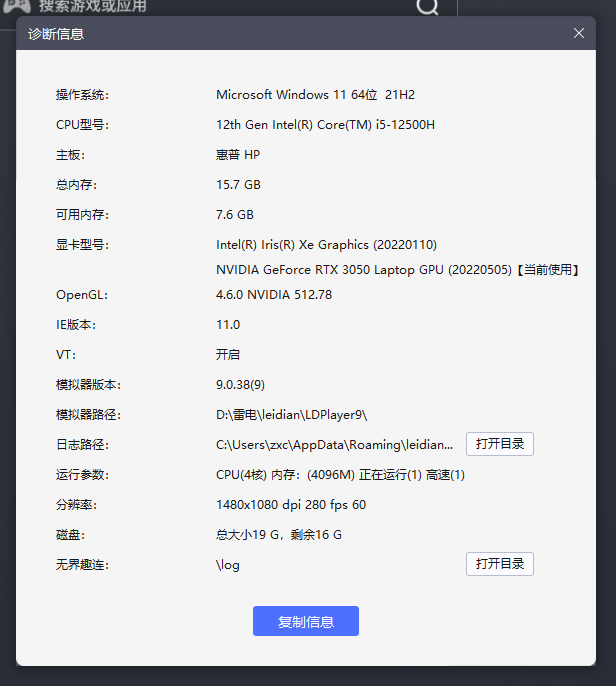Click the 磁盘 total size value
This screenshot has height=686, width=616.
[278, 535]
